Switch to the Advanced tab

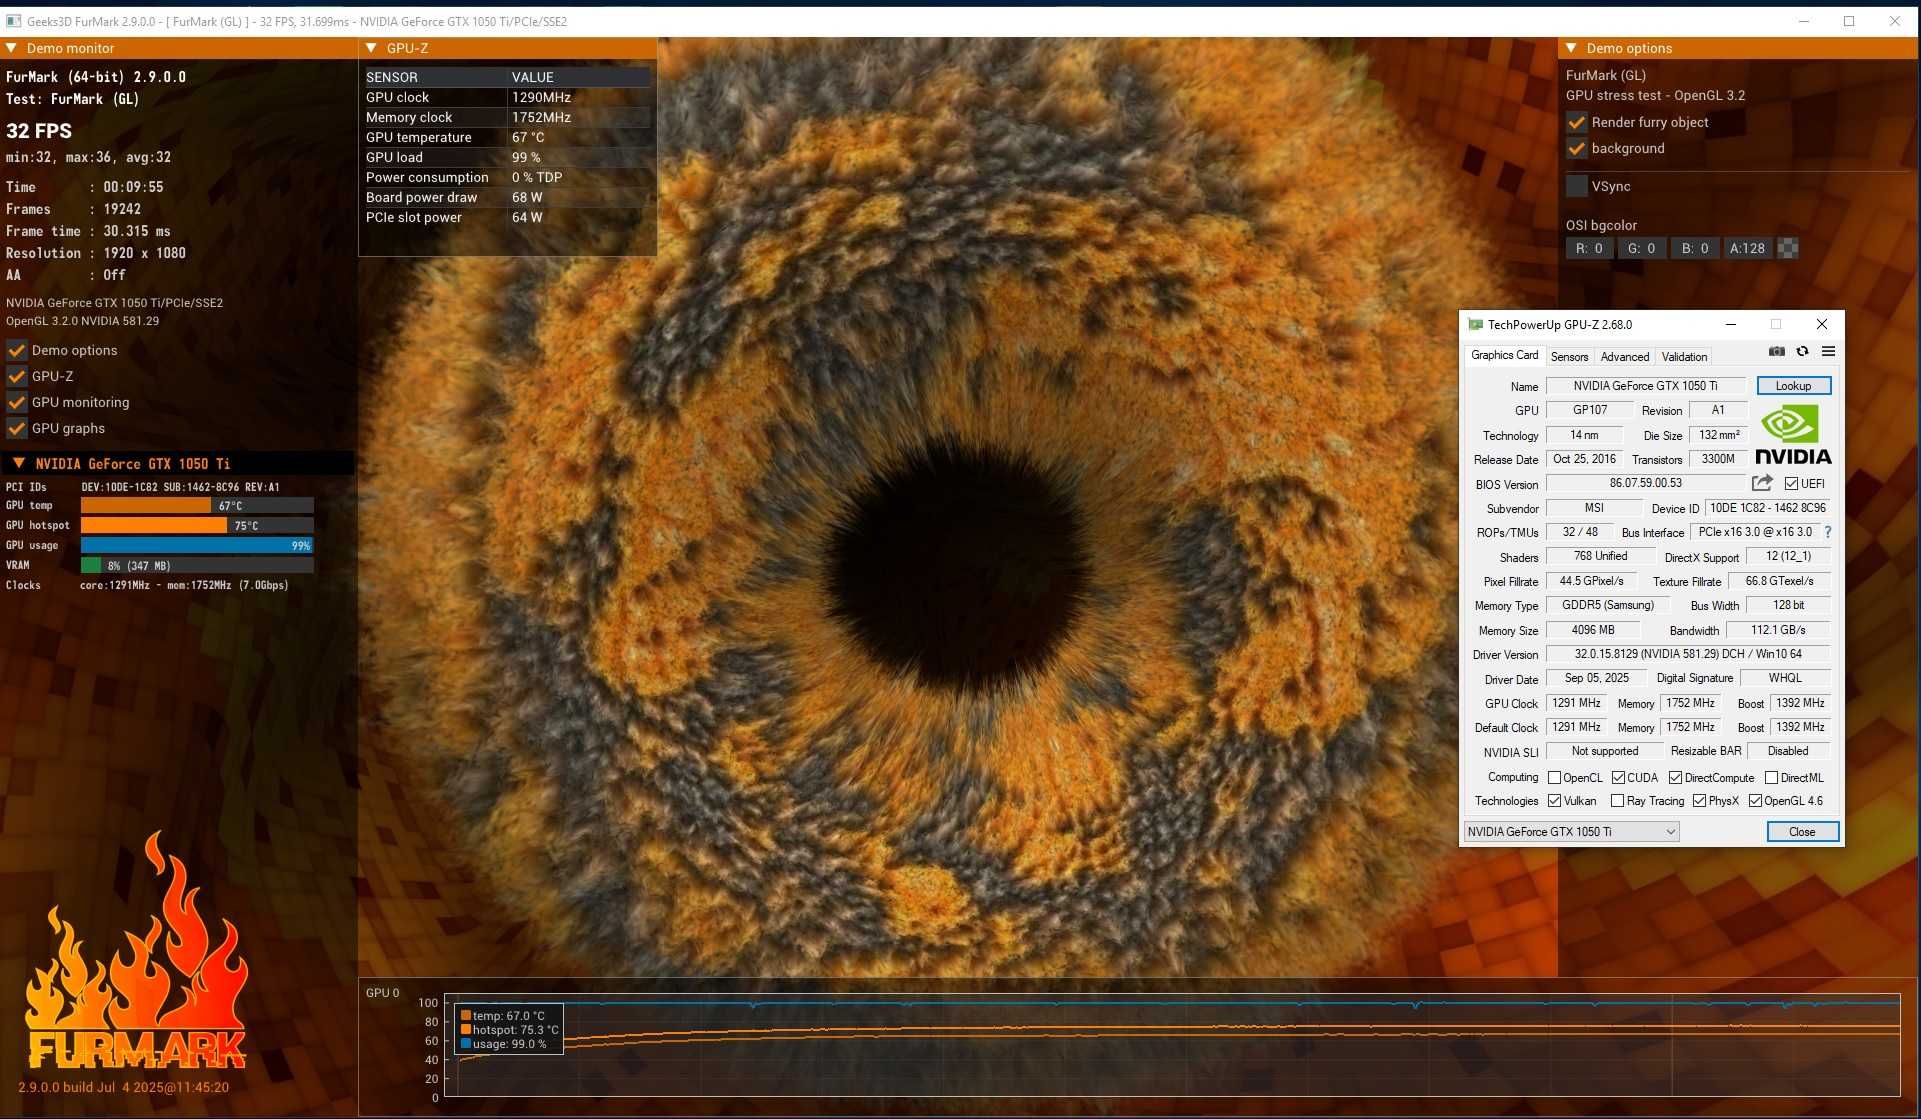(x=1624, y=357)
